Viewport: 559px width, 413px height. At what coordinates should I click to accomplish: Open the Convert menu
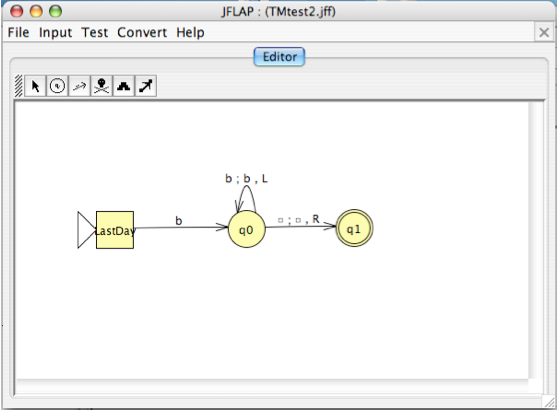tap(142, 32)
